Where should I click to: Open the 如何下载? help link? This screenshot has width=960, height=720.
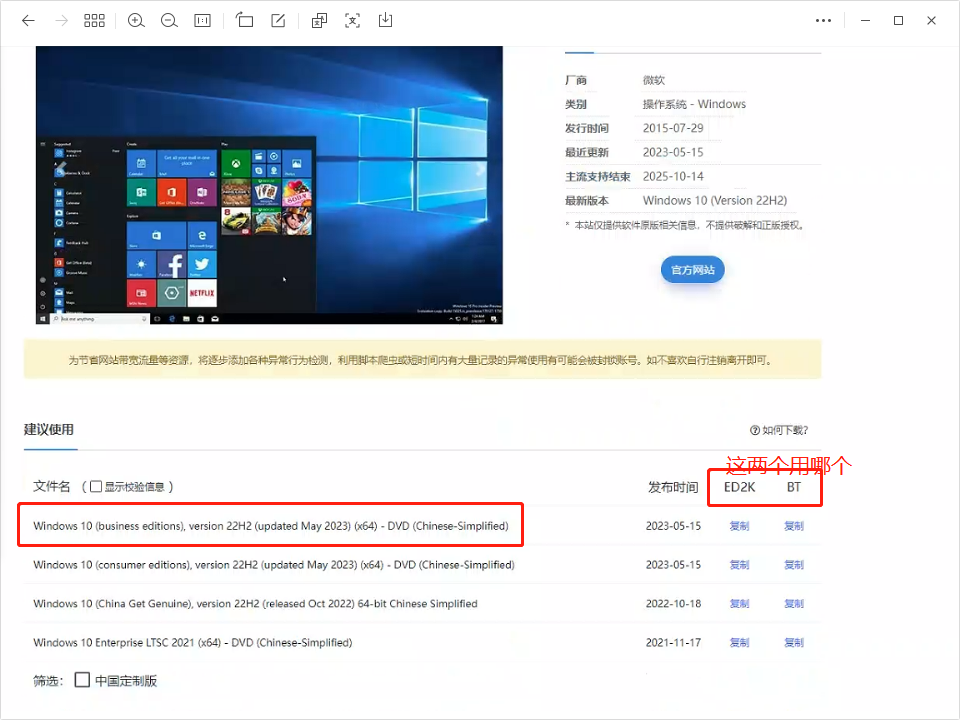click(779, 430)
